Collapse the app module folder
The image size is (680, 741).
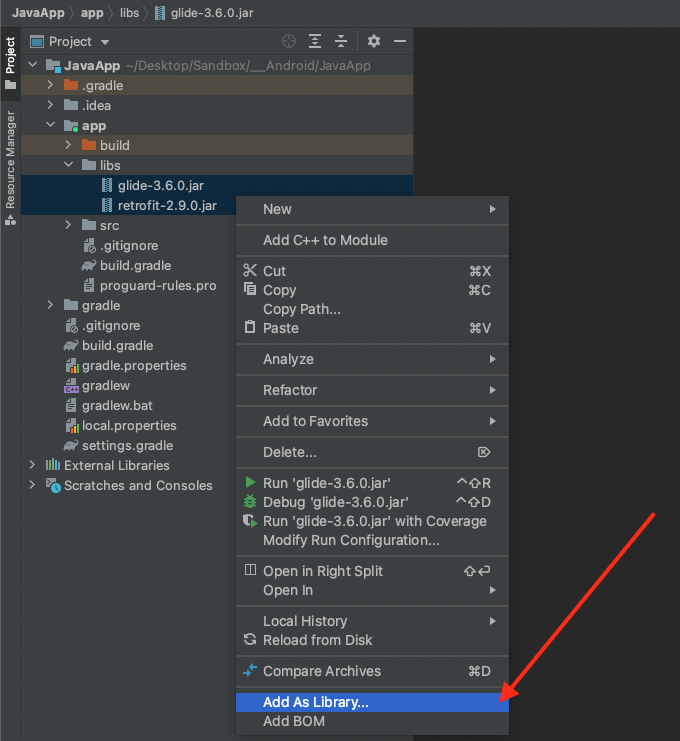[x=51, y=125]
